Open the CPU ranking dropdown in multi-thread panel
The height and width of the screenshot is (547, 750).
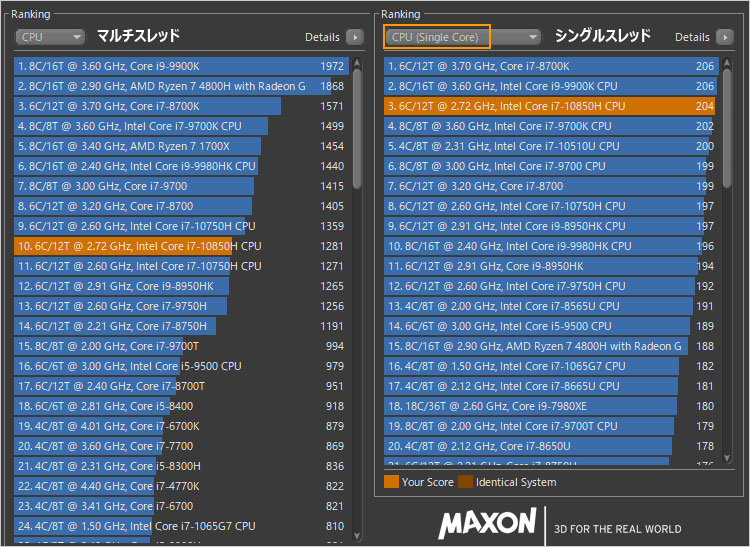click(50, 37)
